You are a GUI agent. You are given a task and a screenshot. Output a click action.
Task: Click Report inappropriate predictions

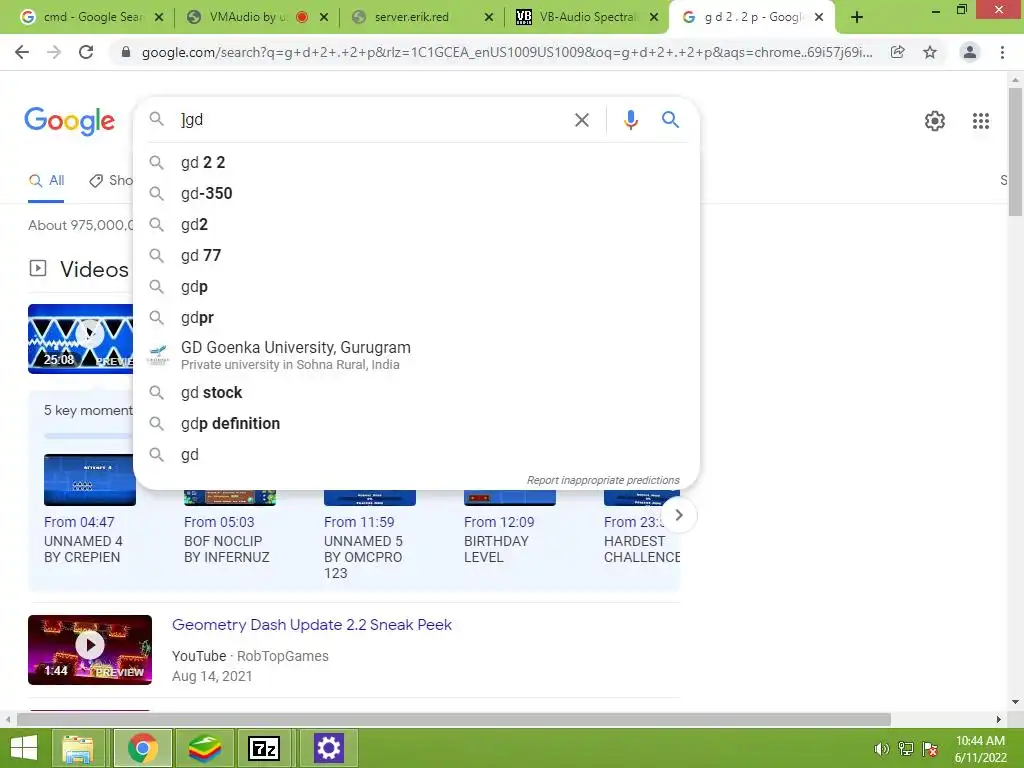pos(603,480)
